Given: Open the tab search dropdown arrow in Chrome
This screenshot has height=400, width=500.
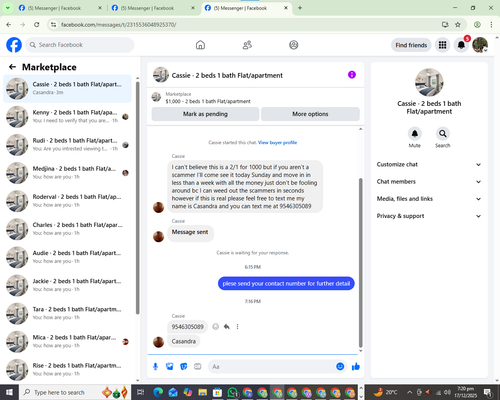Looking at the screenshot, I should coord(7,8).
